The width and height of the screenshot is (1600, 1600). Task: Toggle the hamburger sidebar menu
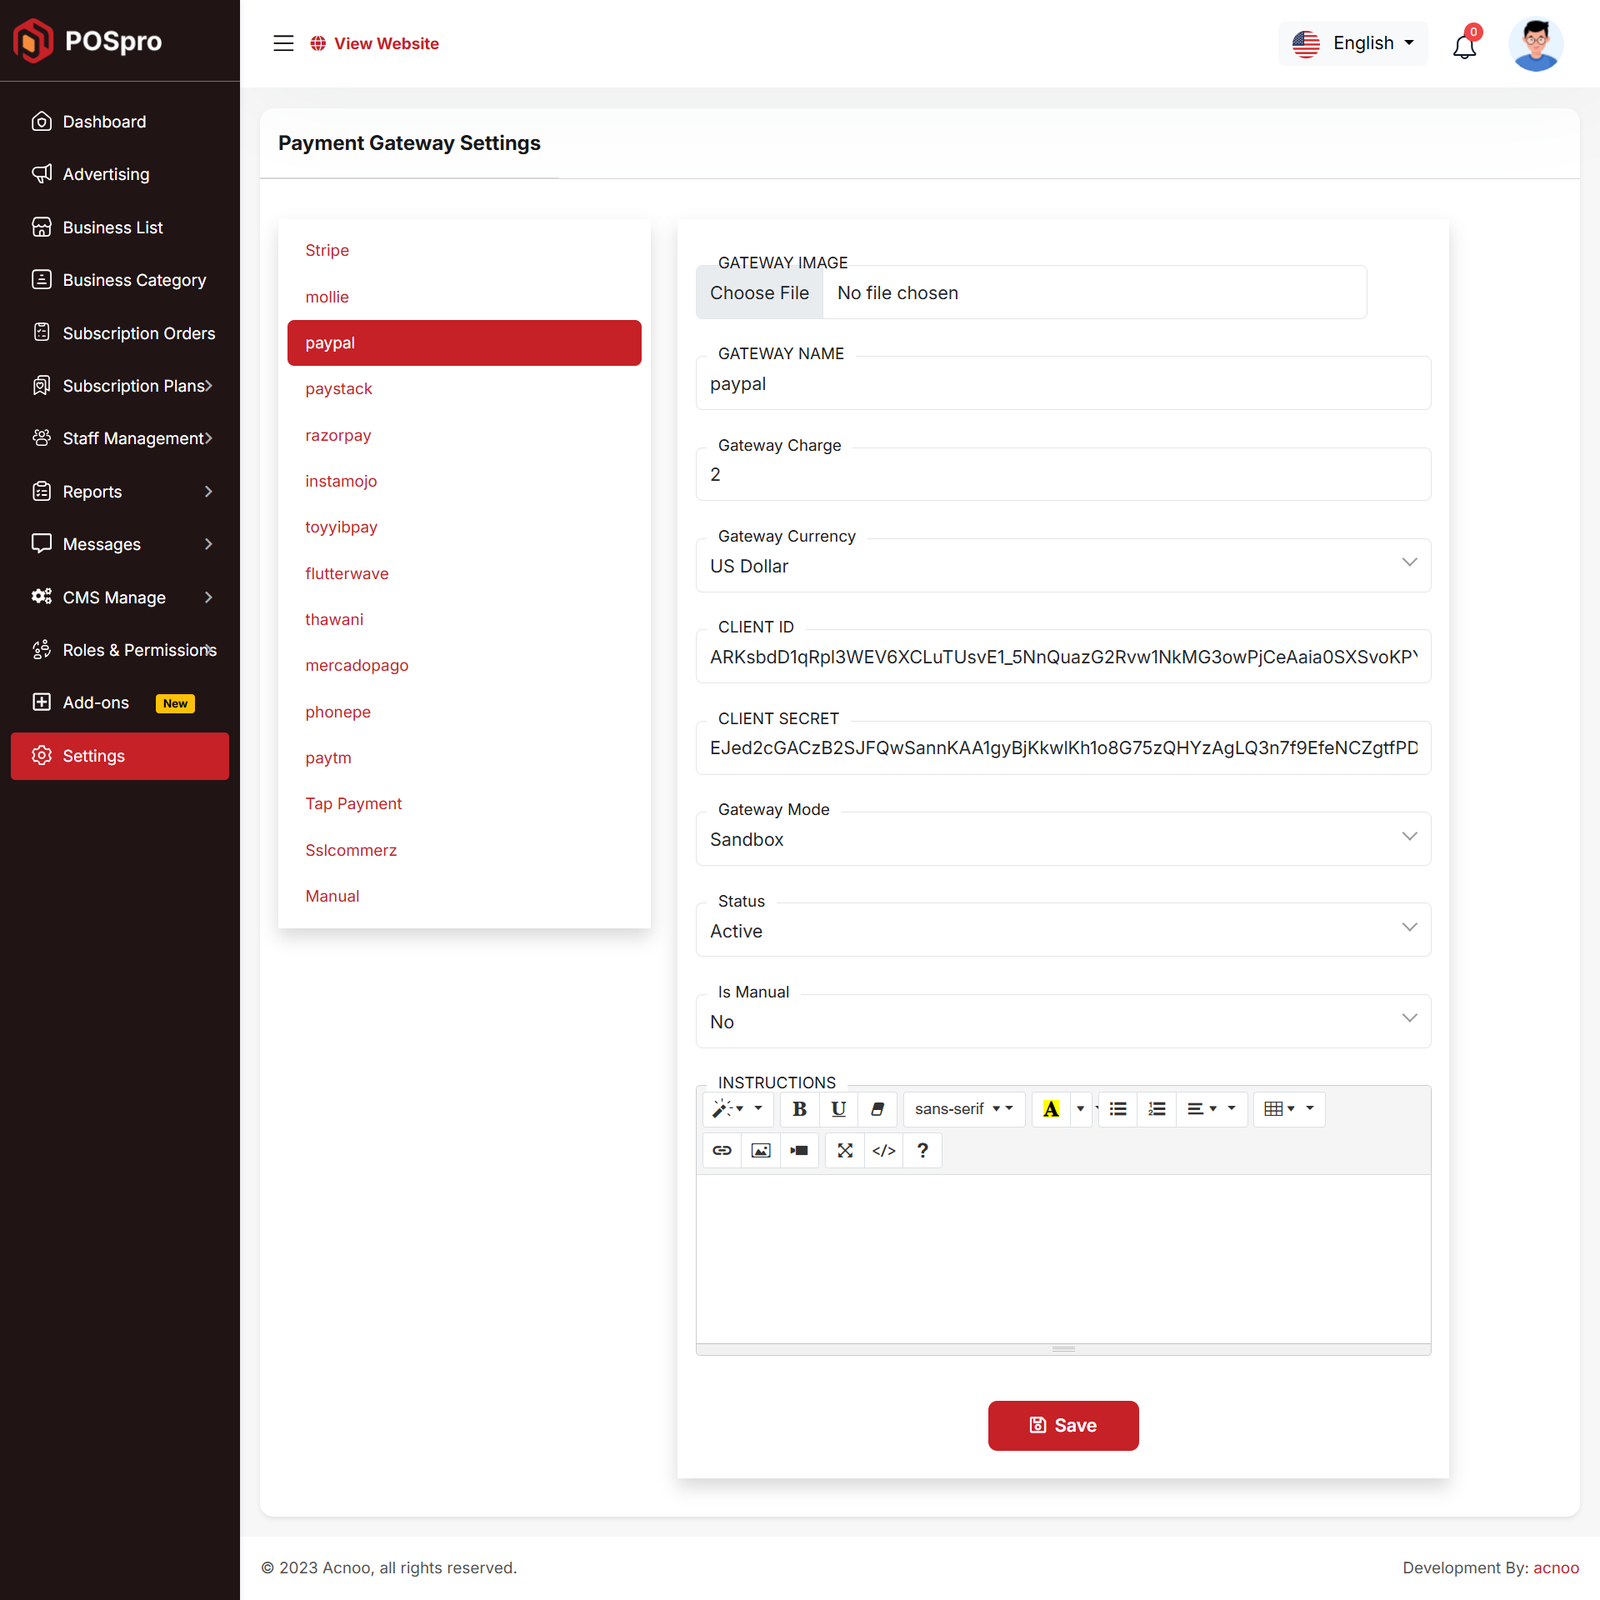coord(283,43)
